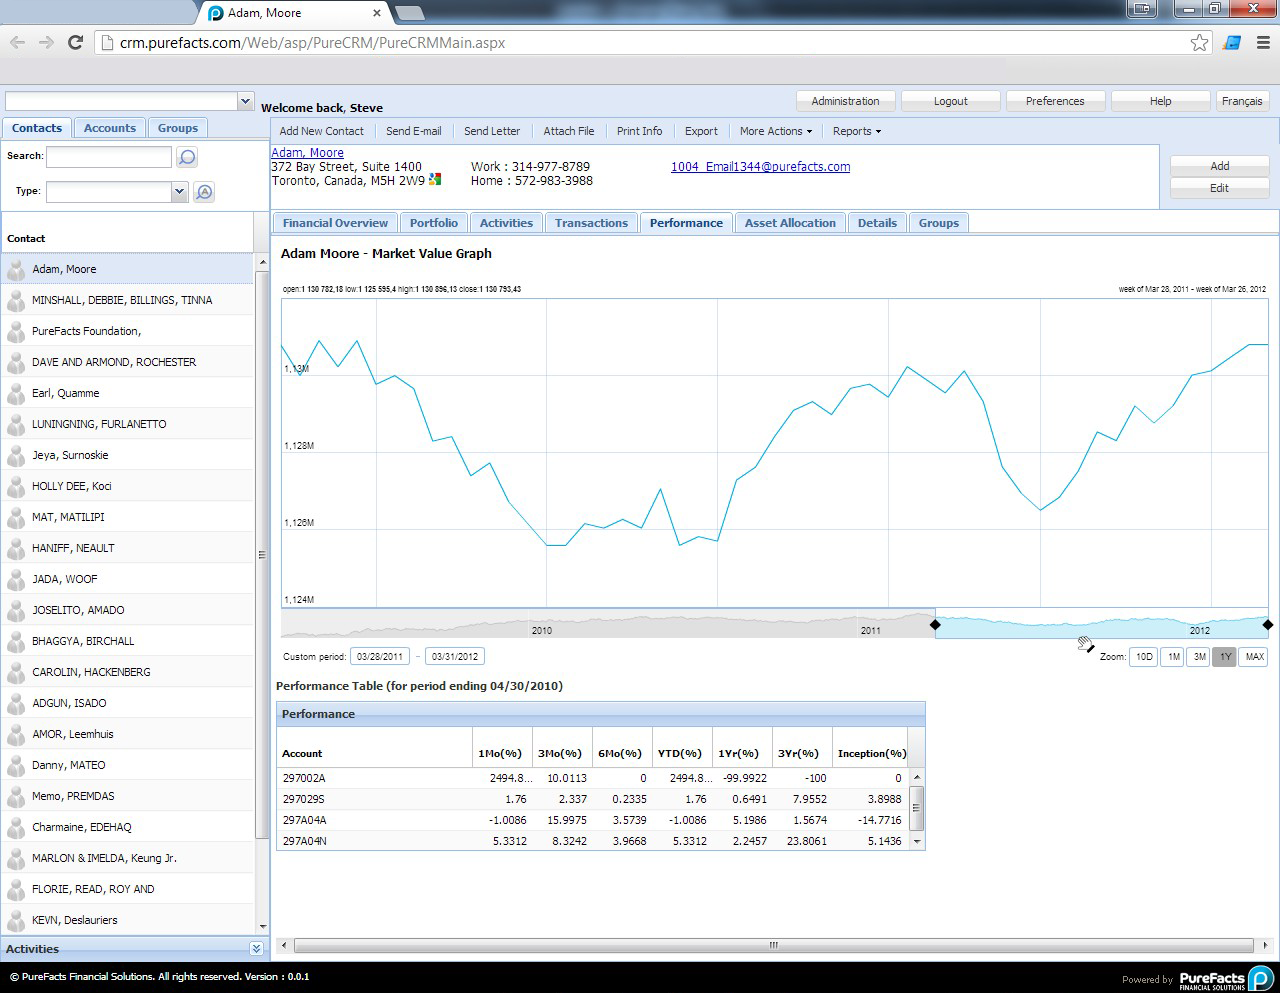The width and height of the screenshot is (1280, 993).
Task: Open the Chrome menu icon
Action: pyautogui.click(x=1264, y=43)
